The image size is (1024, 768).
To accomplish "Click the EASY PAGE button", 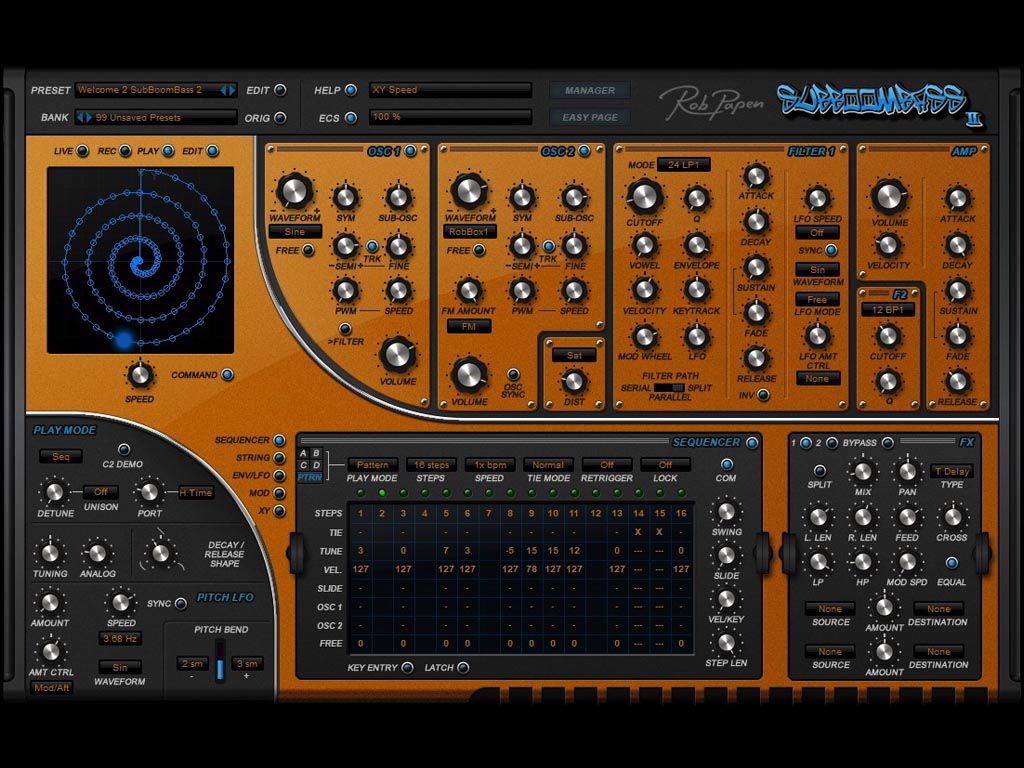I will (x=589, y=117).
